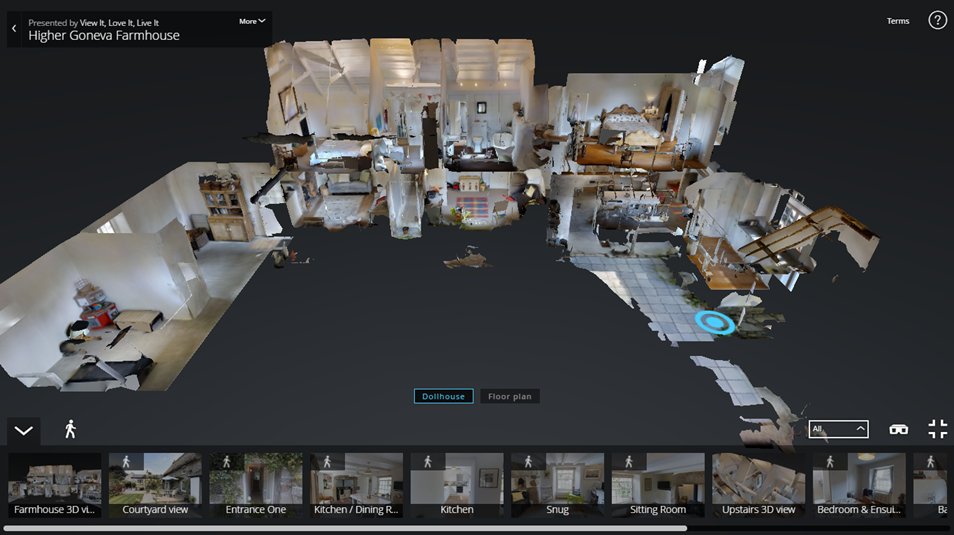Viewport: 954px width, 535px height.
Task: Go back using the left arrow
Action: 14,29
